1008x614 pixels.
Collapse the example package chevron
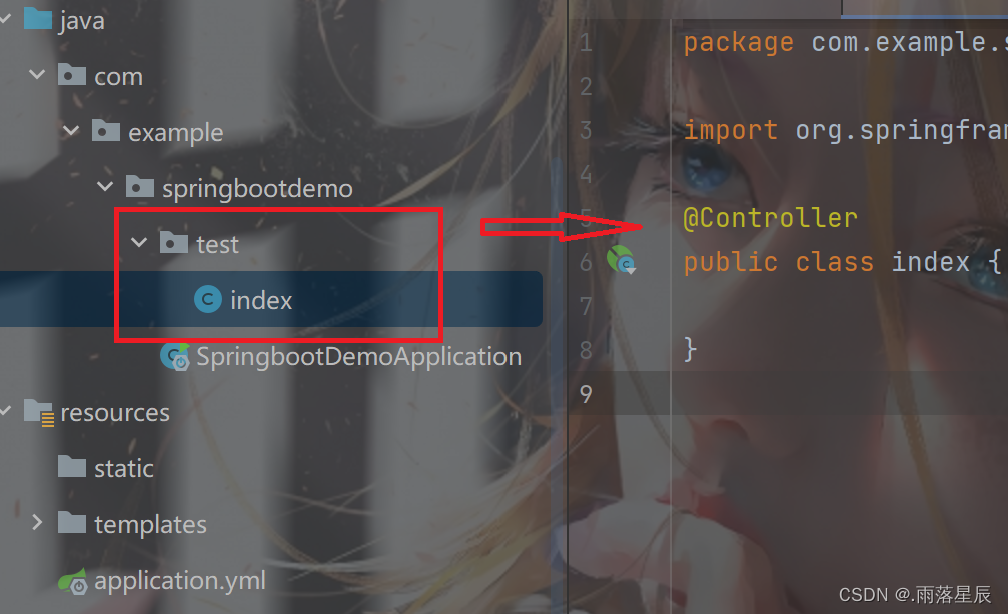(x=71, y=131)
